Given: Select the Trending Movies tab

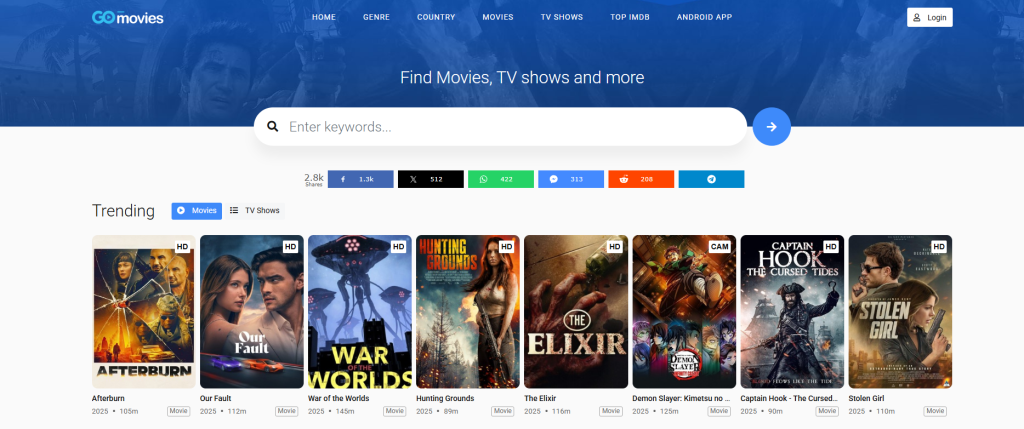Looking at the screenshot, I should 197,211.
